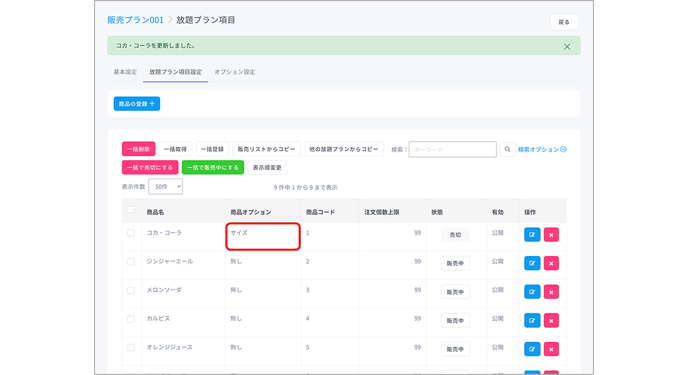Screen dimensions: 688x375
Task: Toggle 販売中 status for メロンソーダ
Action: coord(455,292)
